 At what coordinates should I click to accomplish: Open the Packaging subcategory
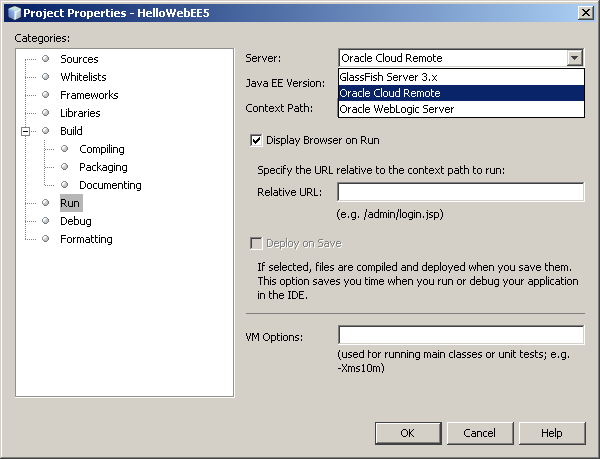(103, 167)
